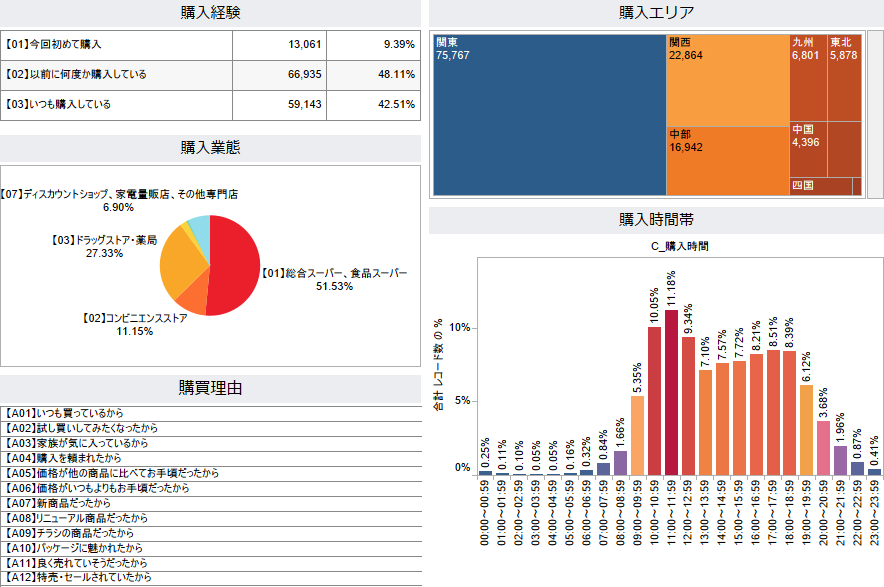Select the 関西 area tile
This screenshot has height=587, width=884.
pos(728,81)
